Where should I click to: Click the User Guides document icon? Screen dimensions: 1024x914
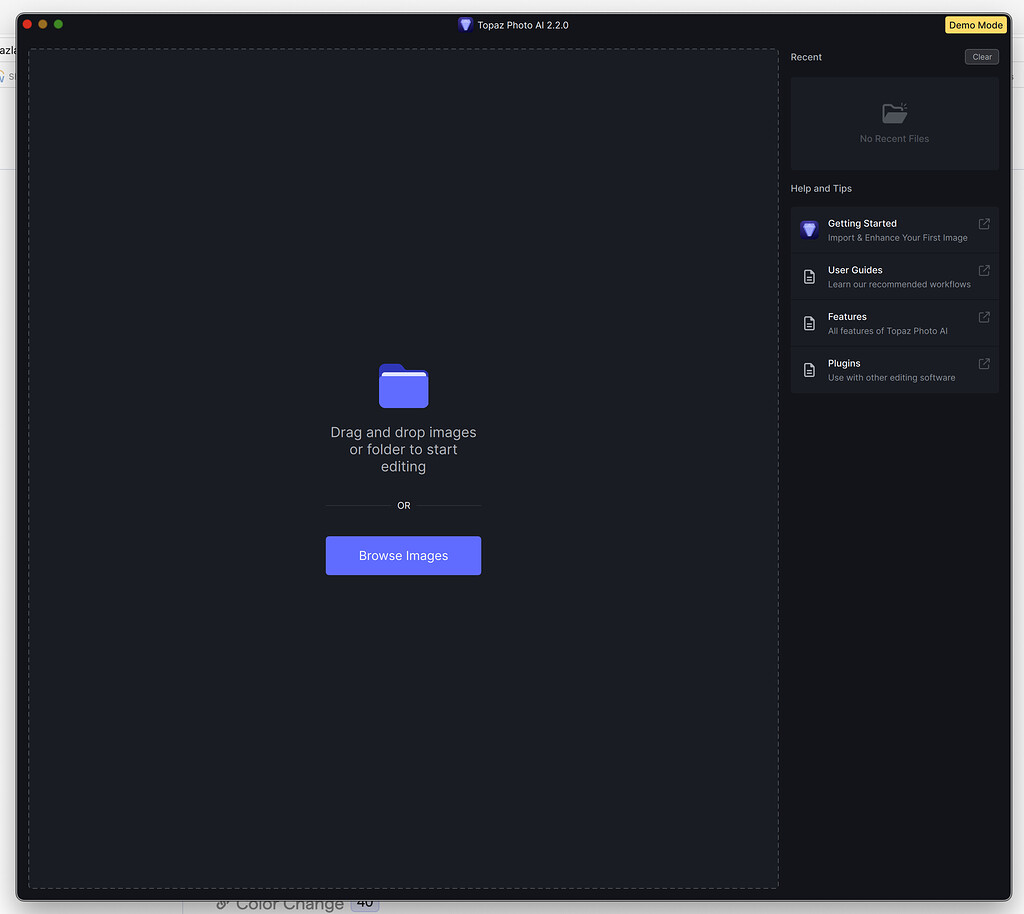point(809,276)
